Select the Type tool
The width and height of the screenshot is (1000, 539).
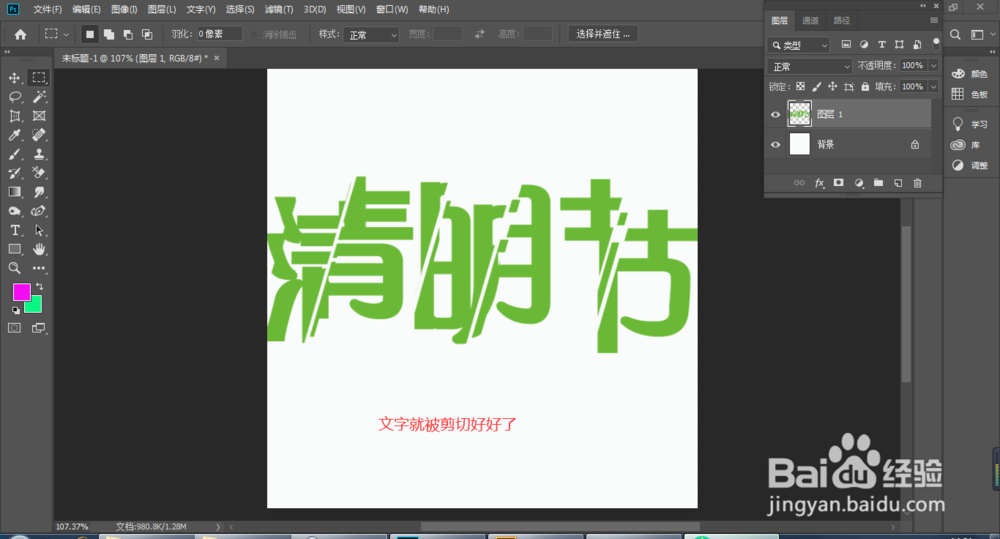pos(14,230)
